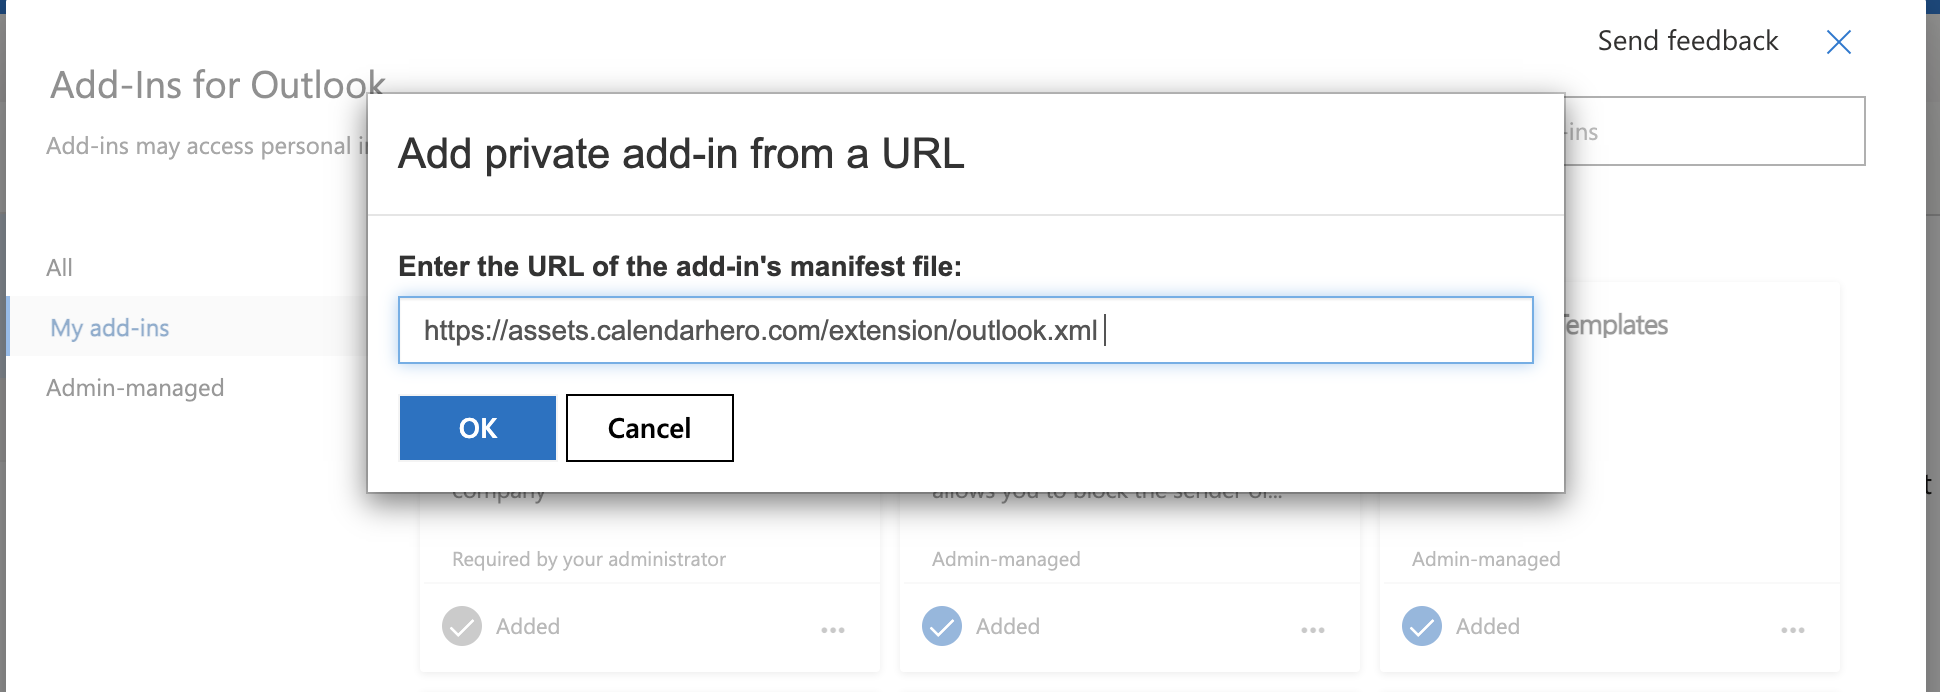The width and height of the screenshot is (1940, 692).
Task: Open the Send feedback link
Action: coord(1687,41)
